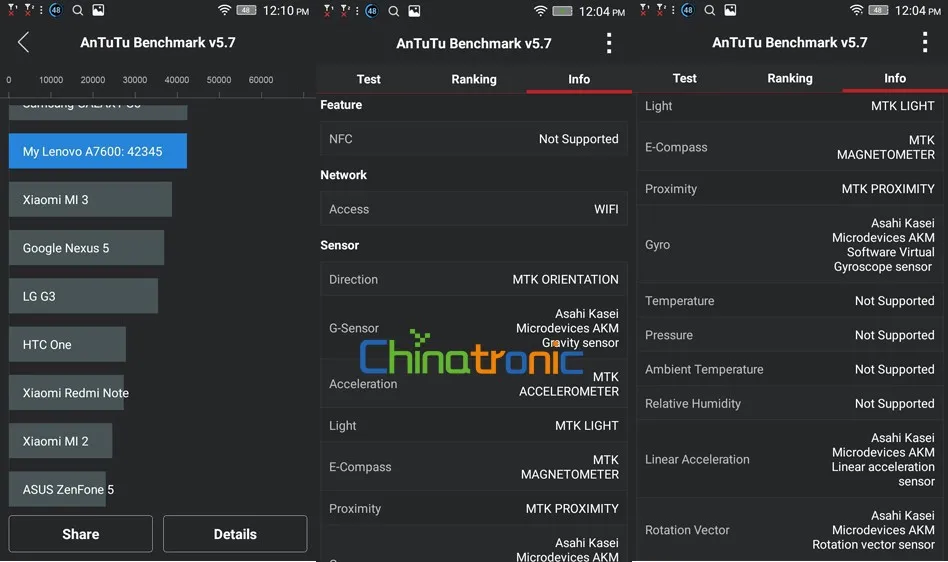The image size is (948, 562).
Task: Tap Gyro row in right screen
Action: [790, 245]
